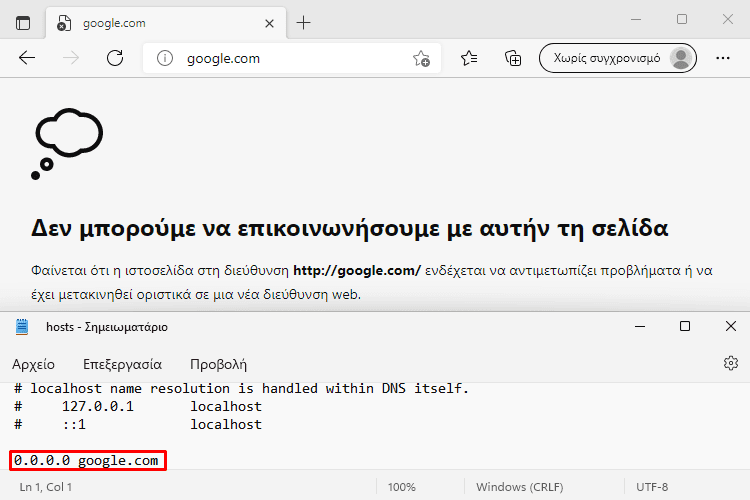Open the Collections icon
The image size is (750, 500).
tap(513, 58)
